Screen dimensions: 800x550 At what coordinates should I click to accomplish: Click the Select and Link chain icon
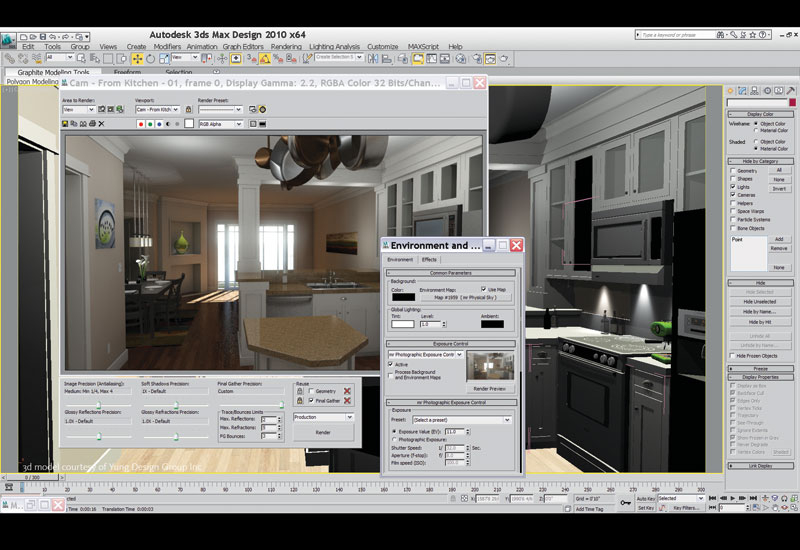click(x=9, y=59)
